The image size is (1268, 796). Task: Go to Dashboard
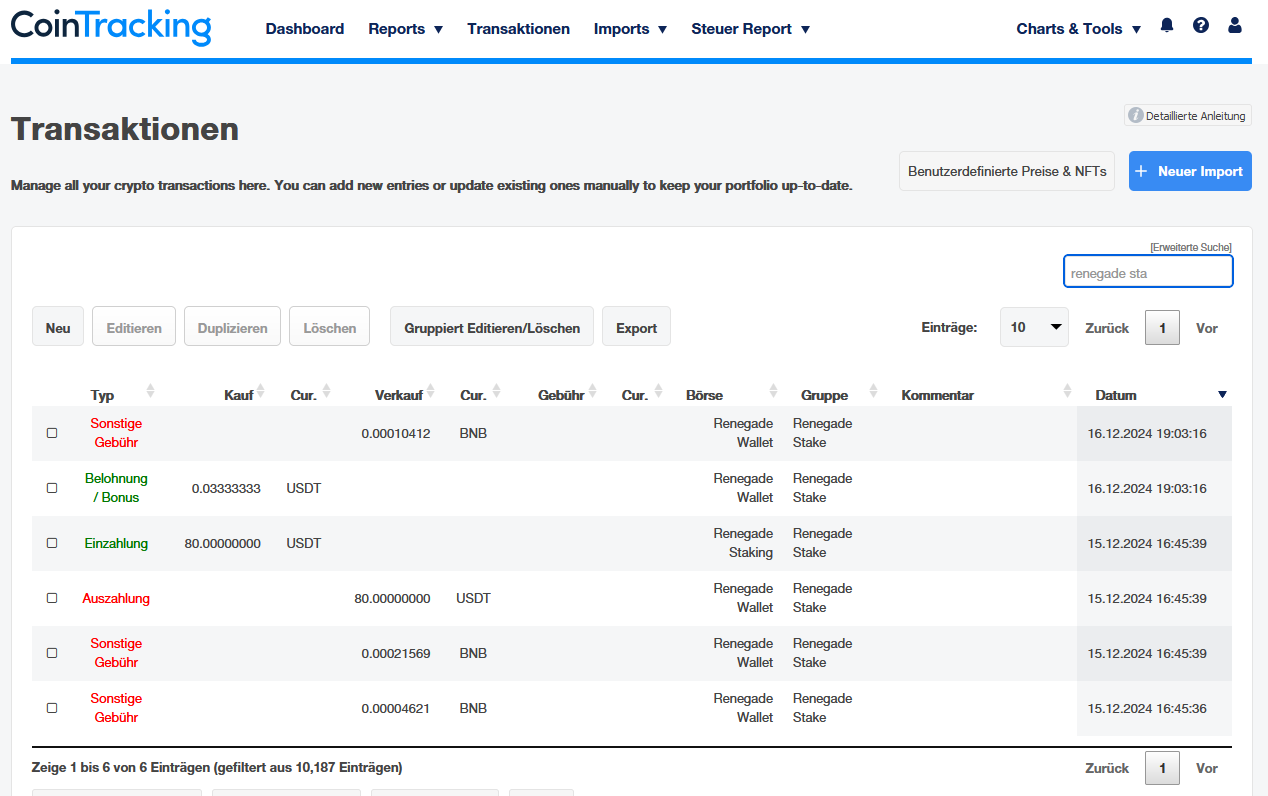pyautogui.click(x=305, y=29)
